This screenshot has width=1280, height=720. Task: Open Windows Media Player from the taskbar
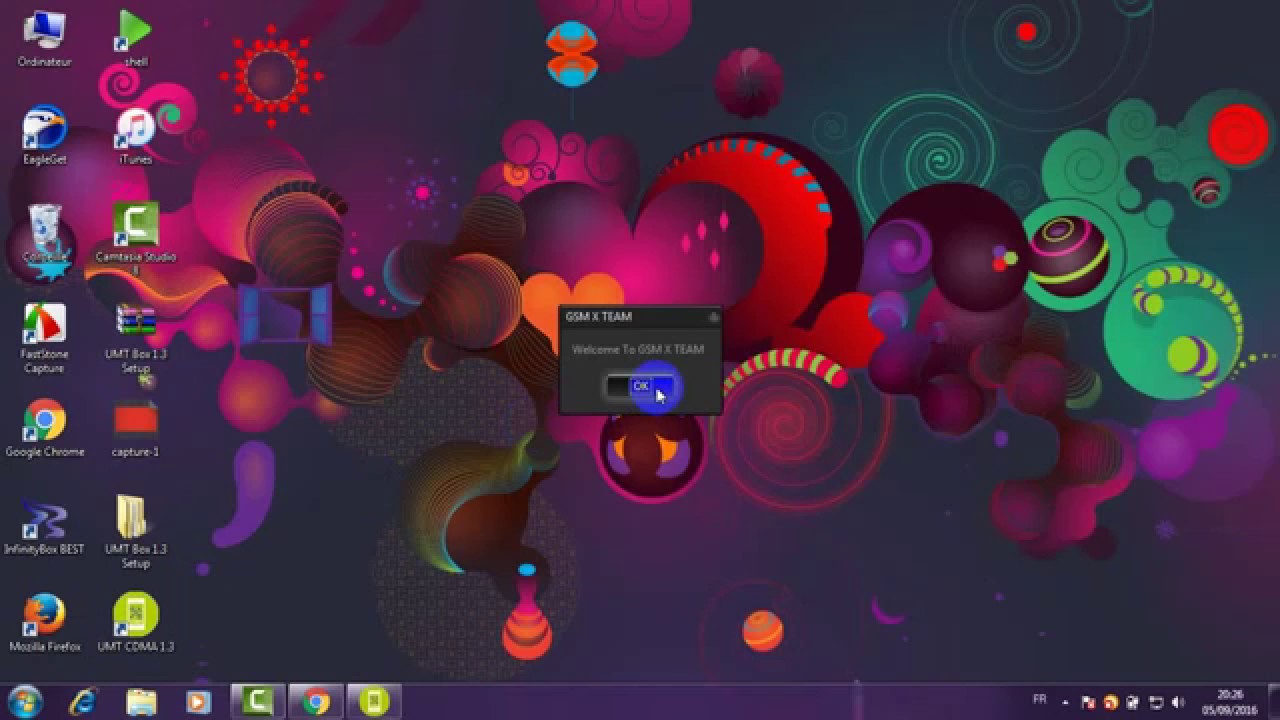click(x=198, y=702)
